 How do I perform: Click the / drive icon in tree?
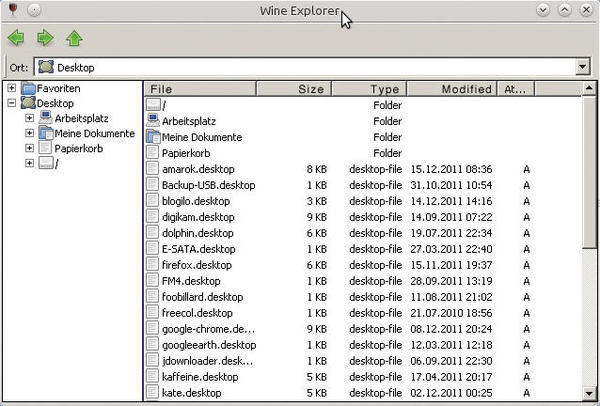46,163
